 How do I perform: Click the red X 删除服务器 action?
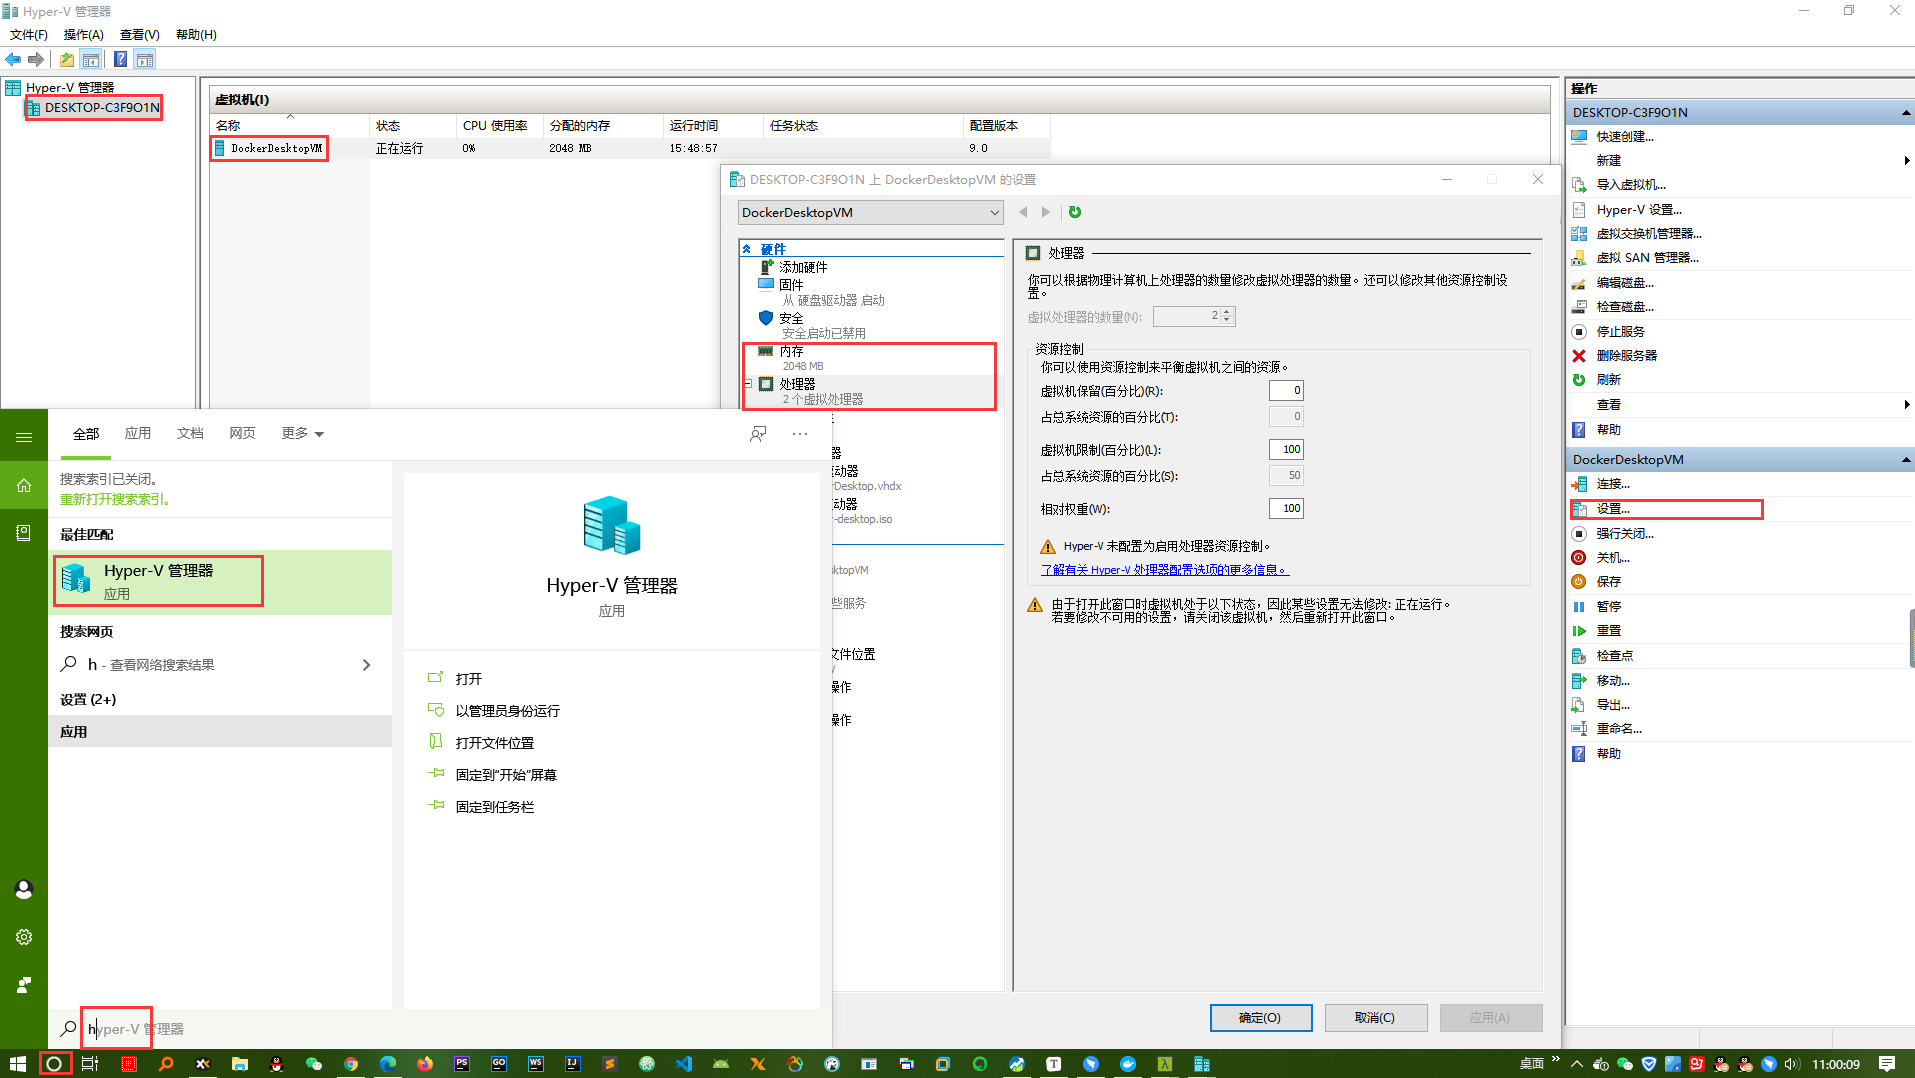point(1579,356)
